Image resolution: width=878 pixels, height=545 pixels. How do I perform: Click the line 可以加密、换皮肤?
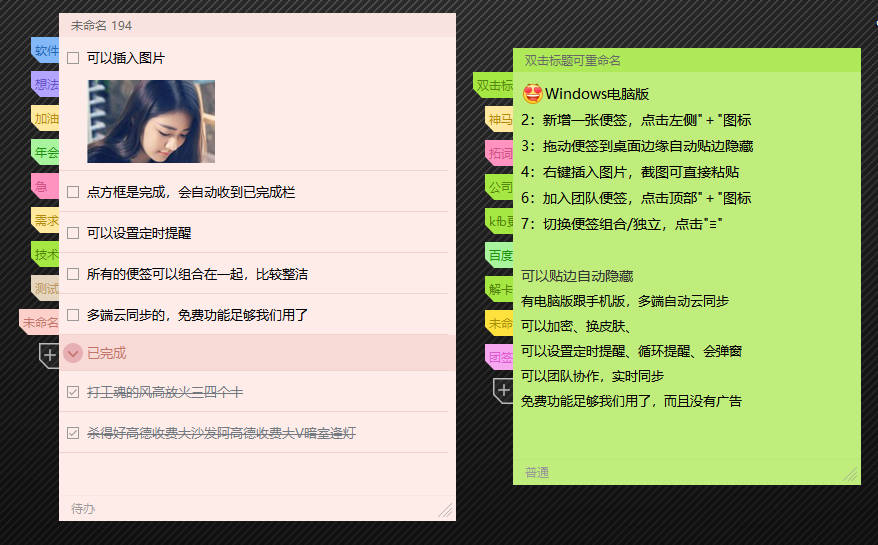coord(576,326)
